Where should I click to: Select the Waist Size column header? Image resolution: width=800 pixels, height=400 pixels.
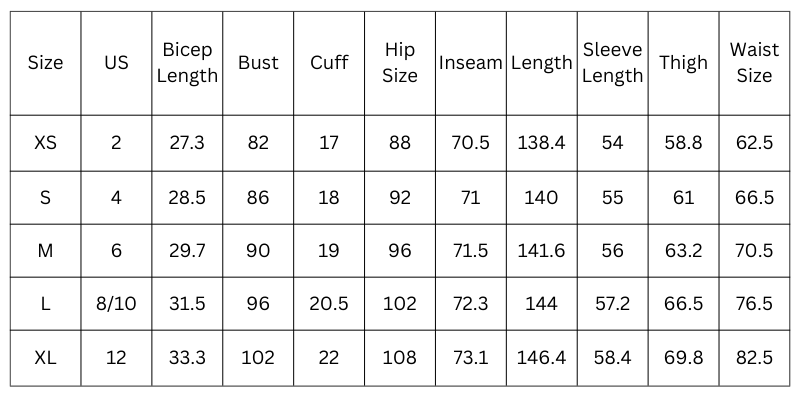click(x=754, y=63)
